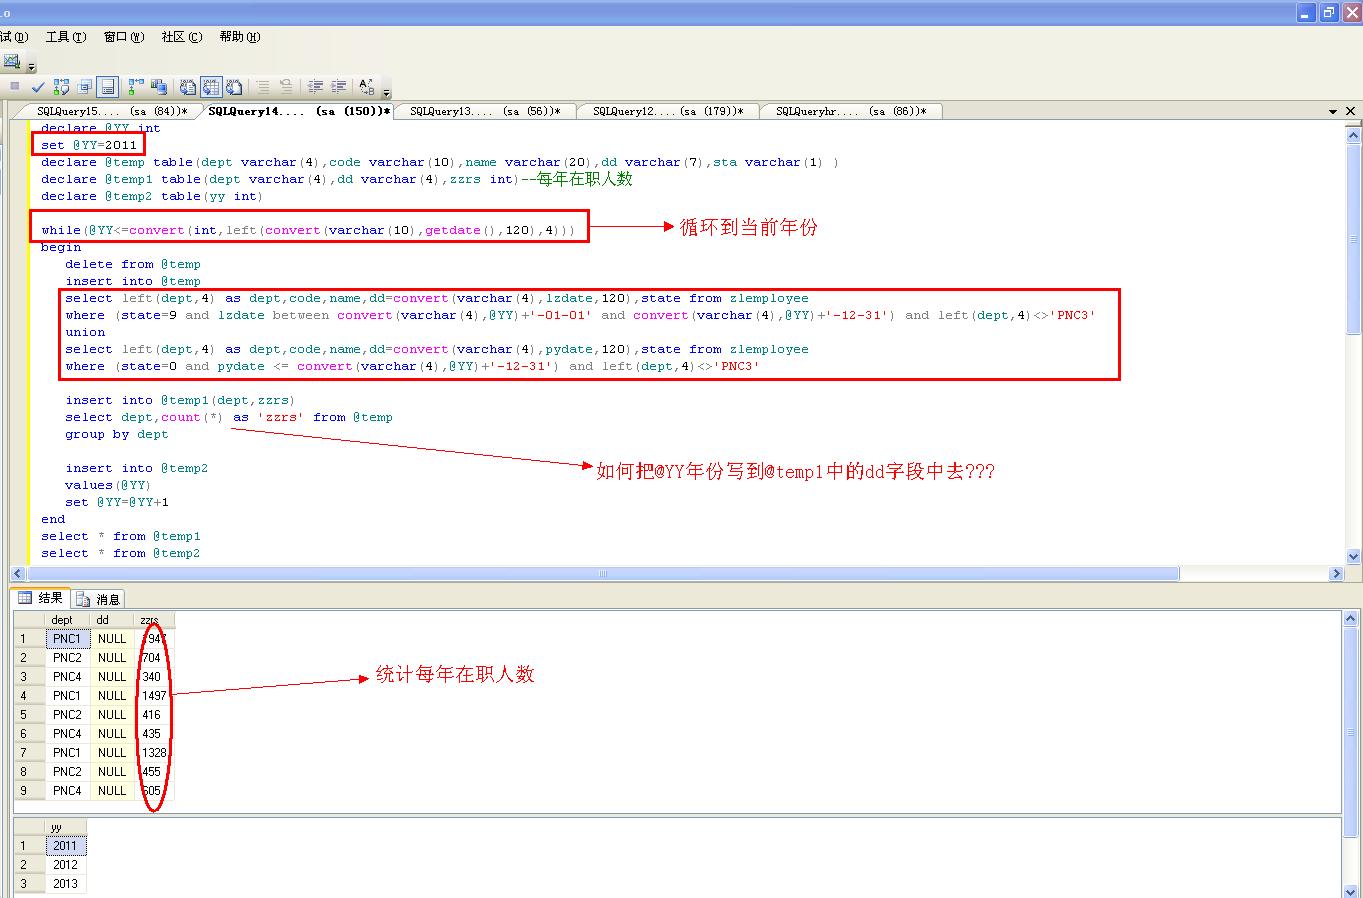Open the 工具(T) menu
Image resolution: width=1363 pixels, height=898 pixels.
click(x=66, y=37)
